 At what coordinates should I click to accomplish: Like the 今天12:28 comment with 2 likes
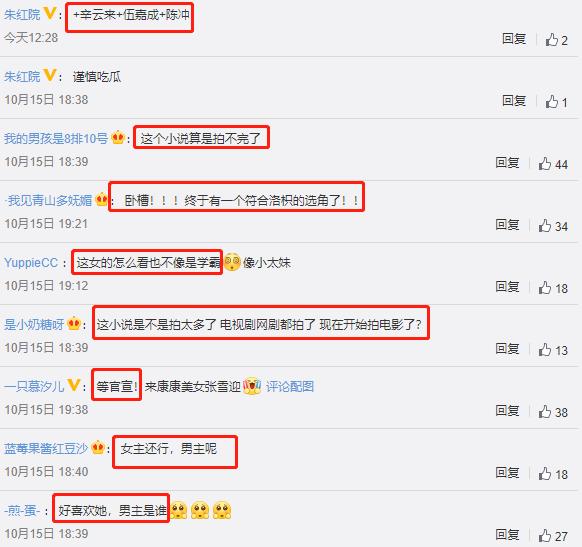pyautogui.click(x=552, y=39)
